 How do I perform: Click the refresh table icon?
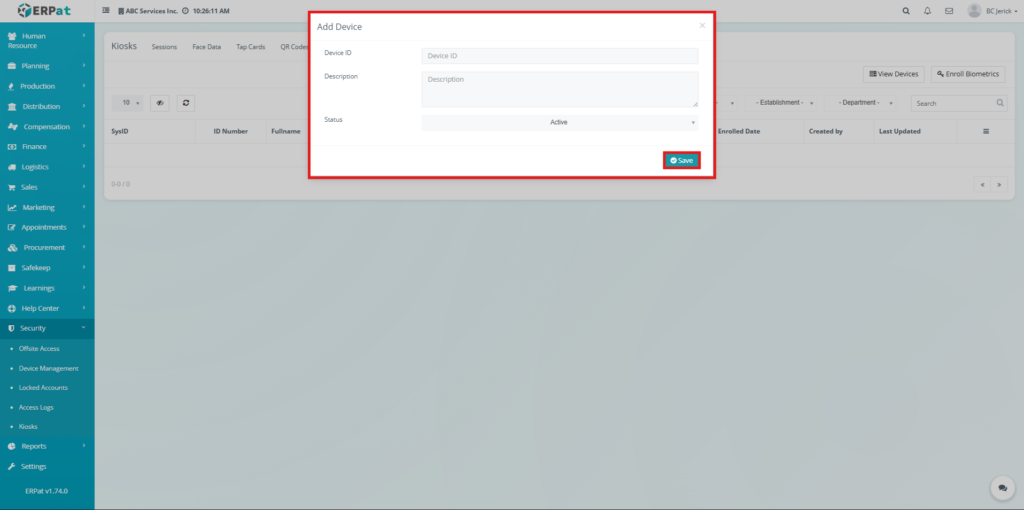[186, 103]
